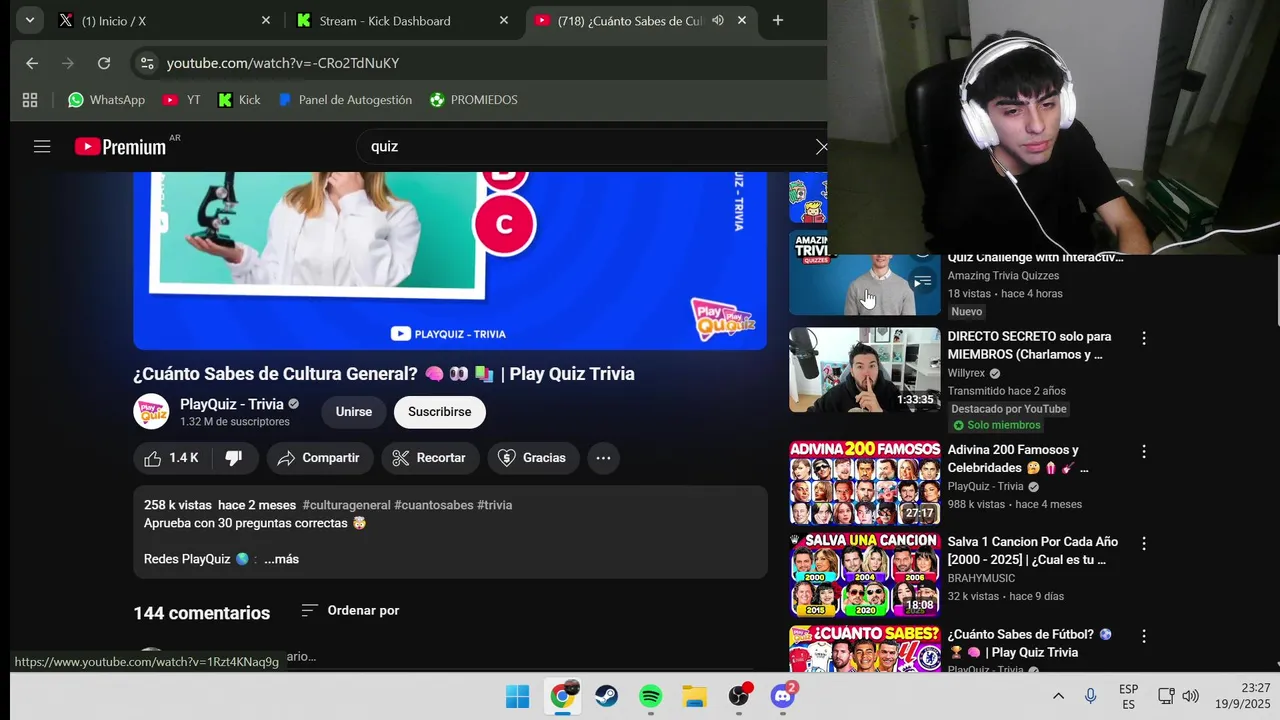Open the Kick bookmark
1280x720 pixels.
pyautogui.click(x=239, y=100)
